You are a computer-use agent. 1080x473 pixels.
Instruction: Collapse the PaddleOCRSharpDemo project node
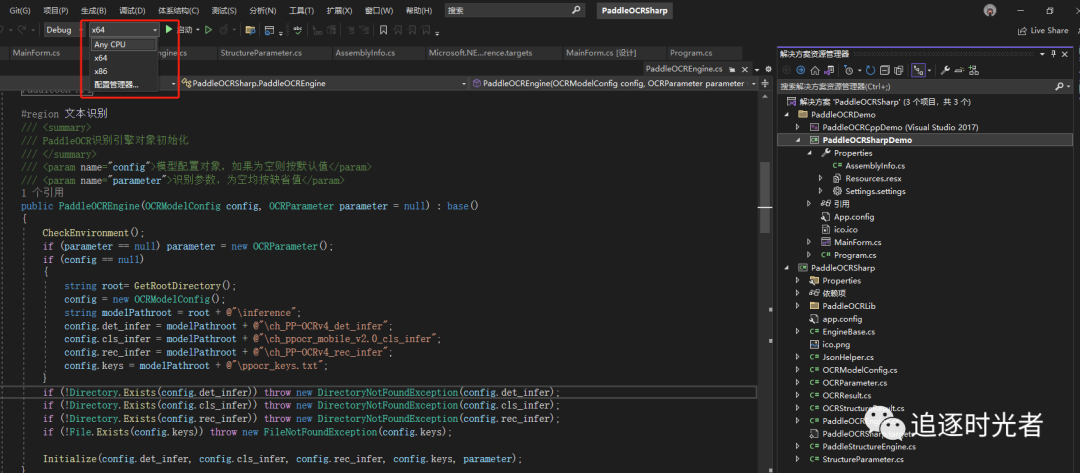798,140
